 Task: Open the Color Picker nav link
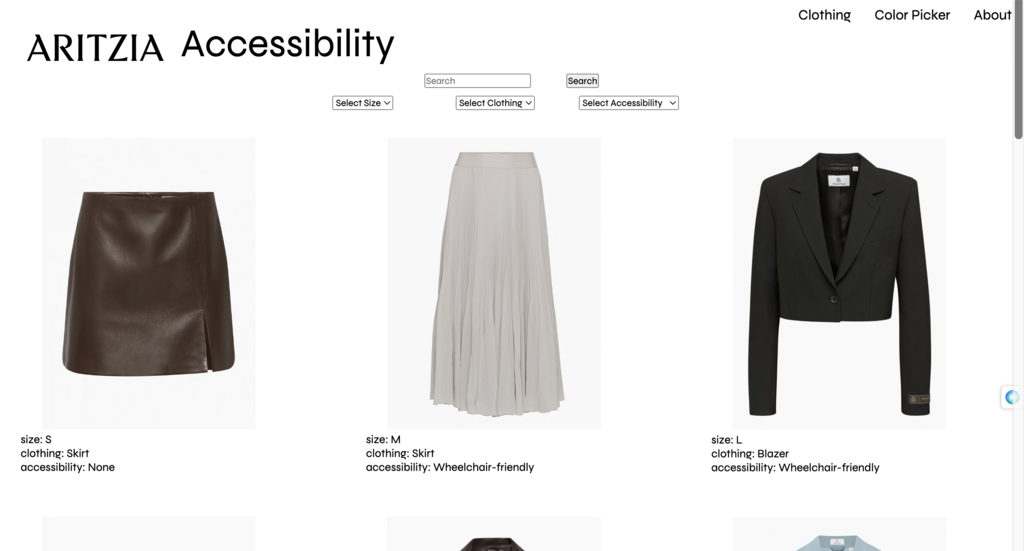912,15
